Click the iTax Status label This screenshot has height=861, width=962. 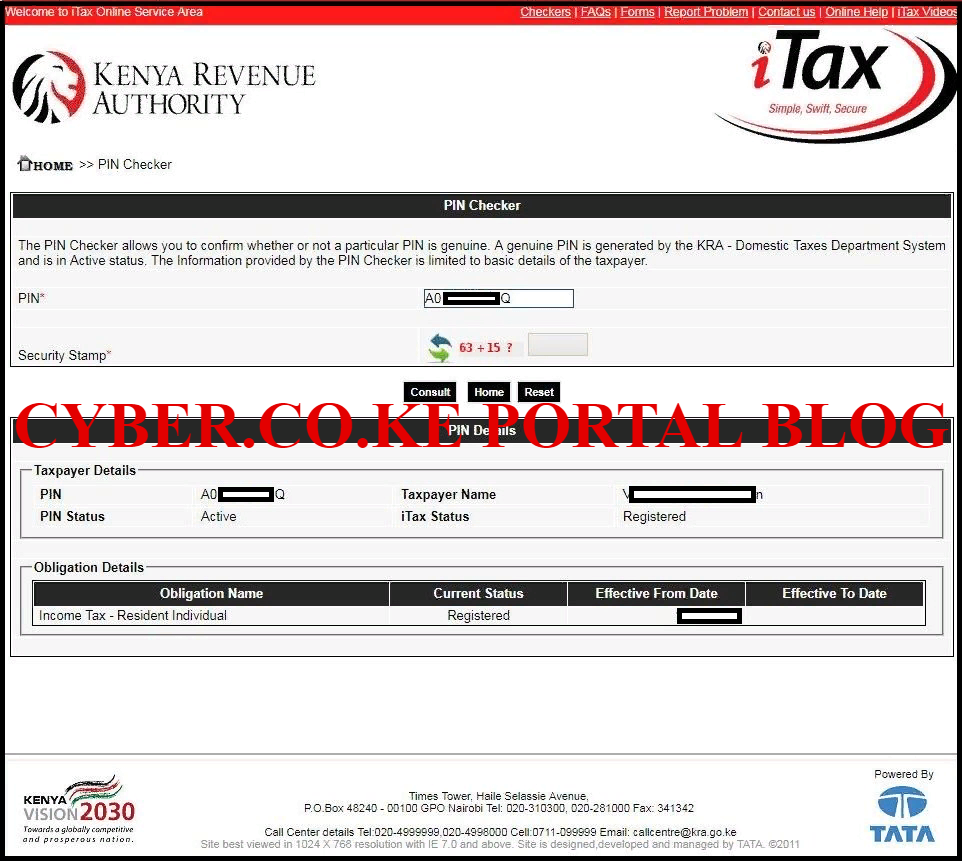point(435,517)
